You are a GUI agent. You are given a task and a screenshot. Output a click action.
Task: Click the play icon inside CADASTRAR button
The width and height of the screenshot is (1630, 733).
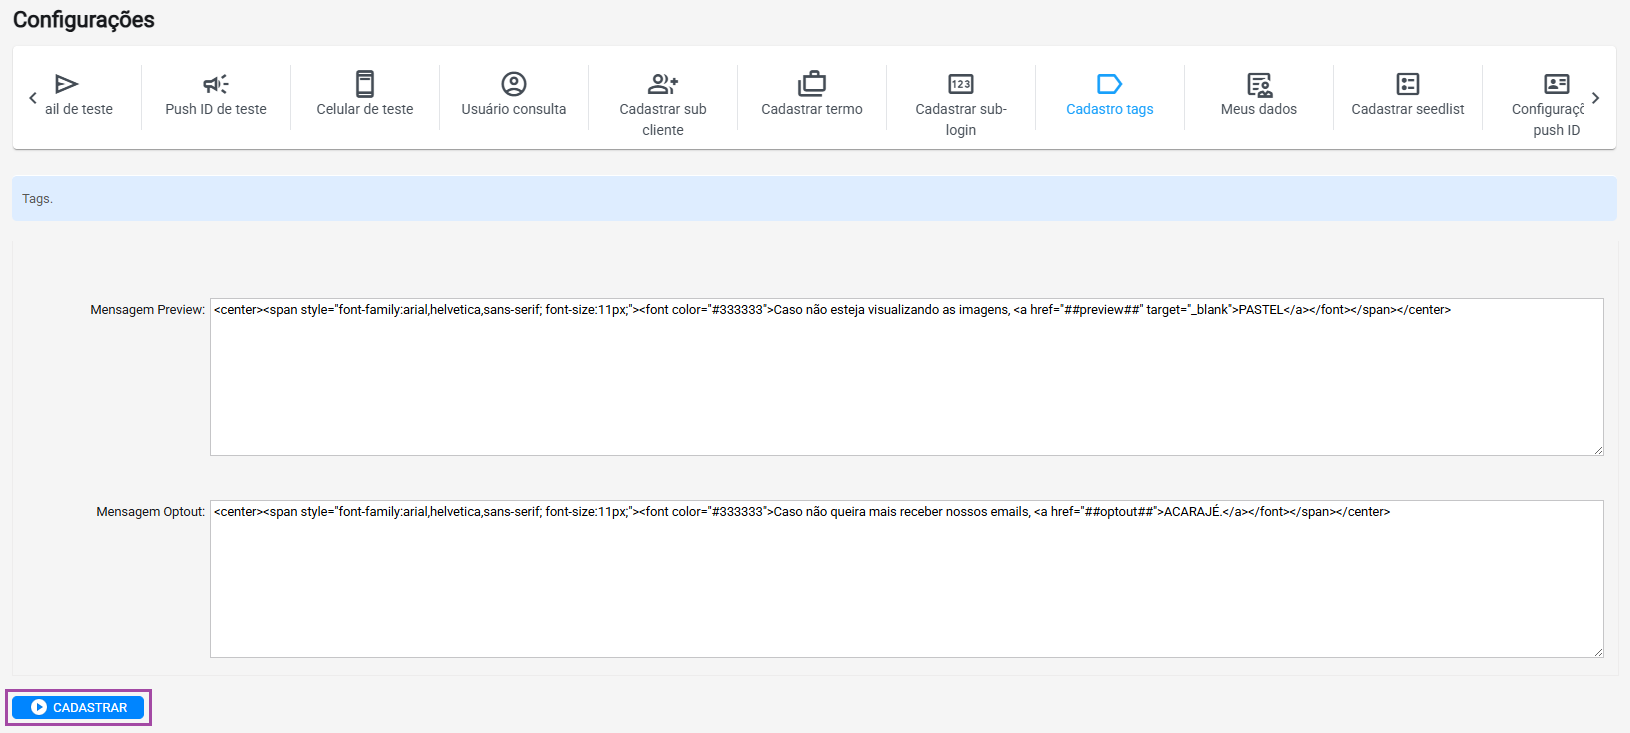(39, 707)
